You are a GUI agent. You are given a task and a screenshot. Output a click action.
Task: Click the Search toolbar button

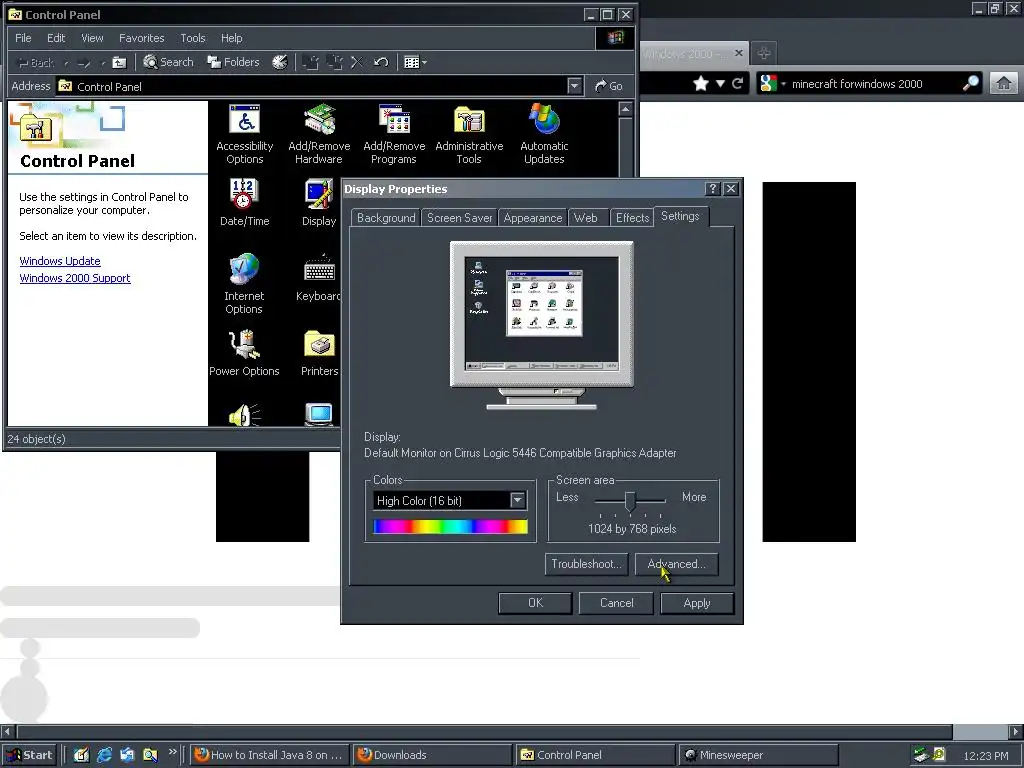point(168,62)
